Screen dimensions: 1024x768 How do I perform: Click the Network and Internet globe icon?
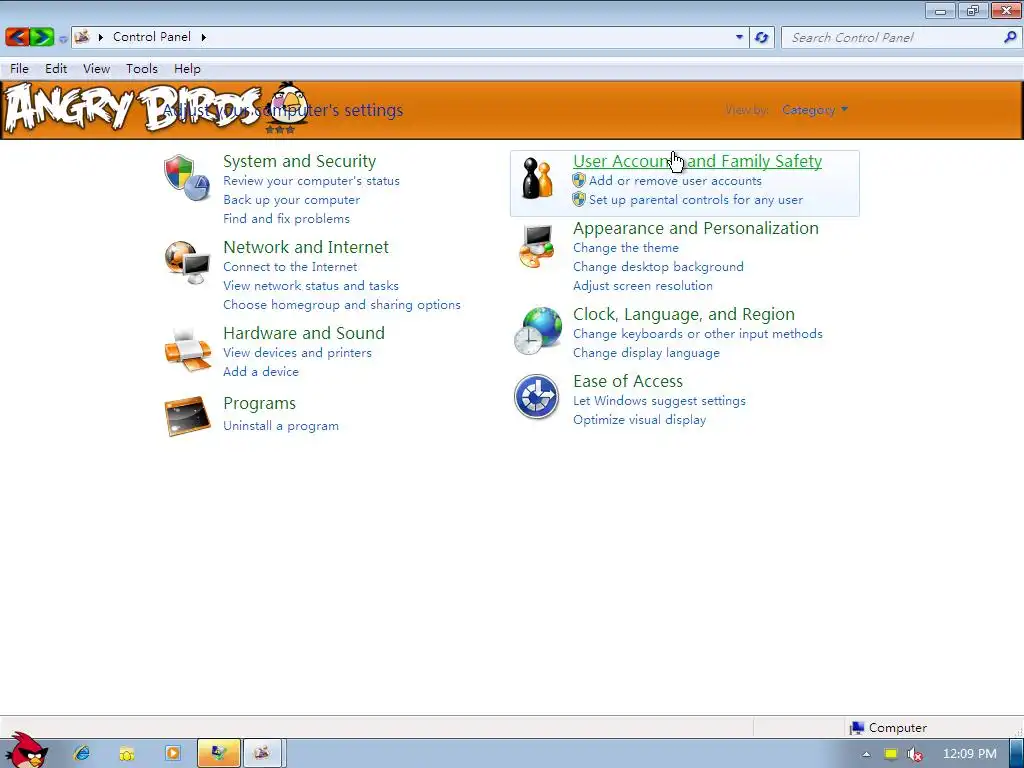click(187, 263)
